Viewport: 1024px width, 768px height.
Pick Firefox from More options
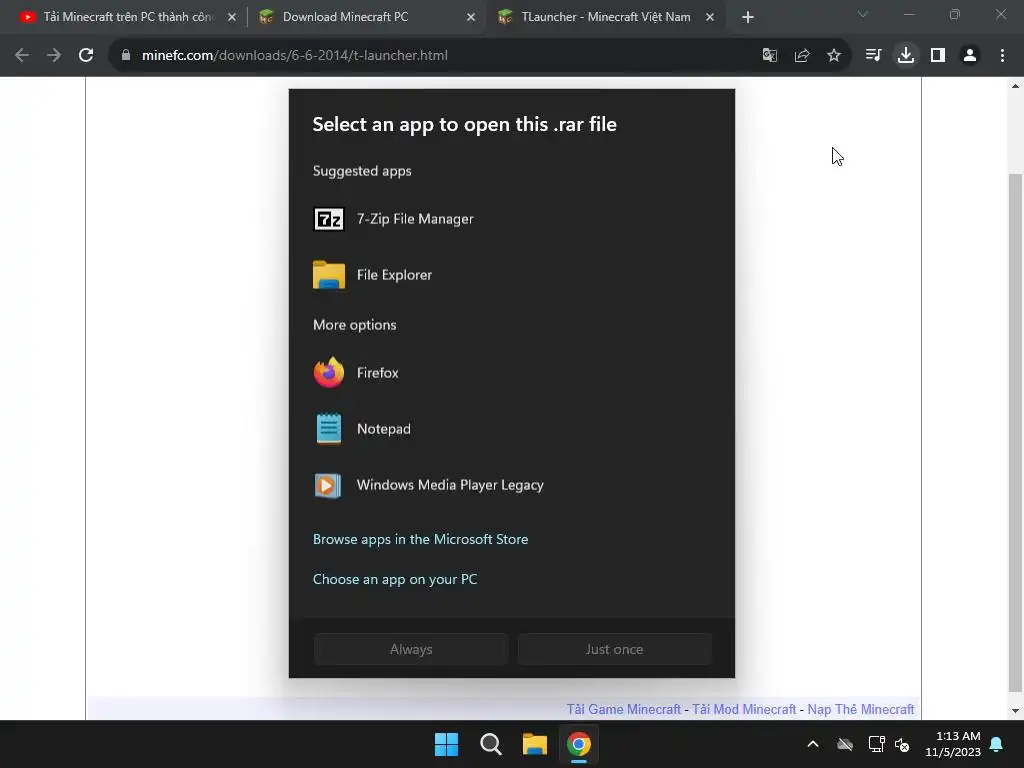click(511, 373)
